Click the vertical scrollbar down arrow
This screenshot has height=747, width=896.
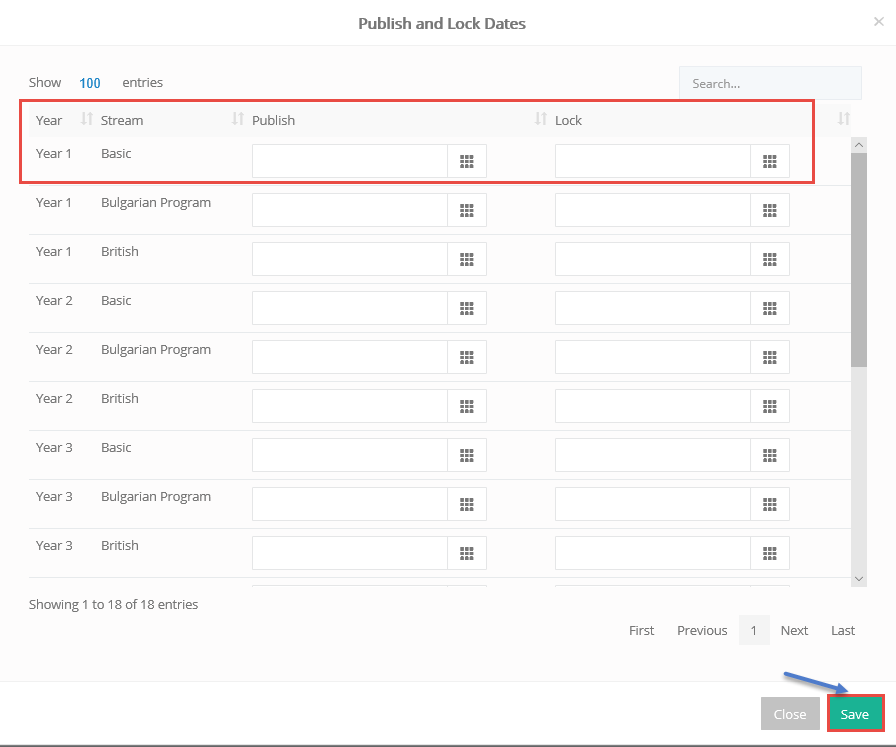pyautogui.click(x=858, y=579)
